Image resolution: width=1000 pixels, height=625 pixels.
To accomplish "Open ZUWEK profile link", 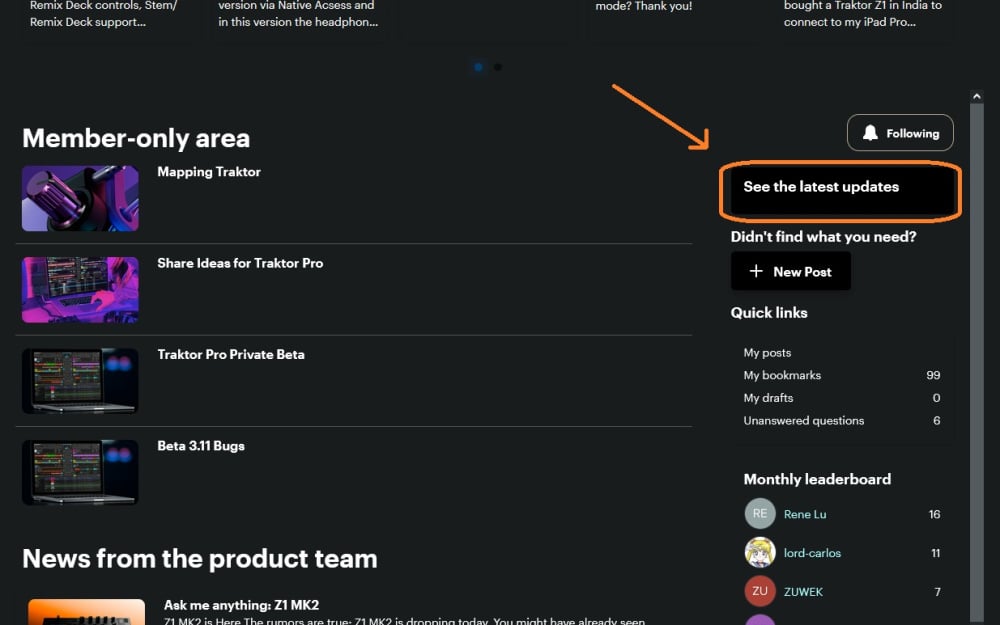I will click(x=803, y=592).
